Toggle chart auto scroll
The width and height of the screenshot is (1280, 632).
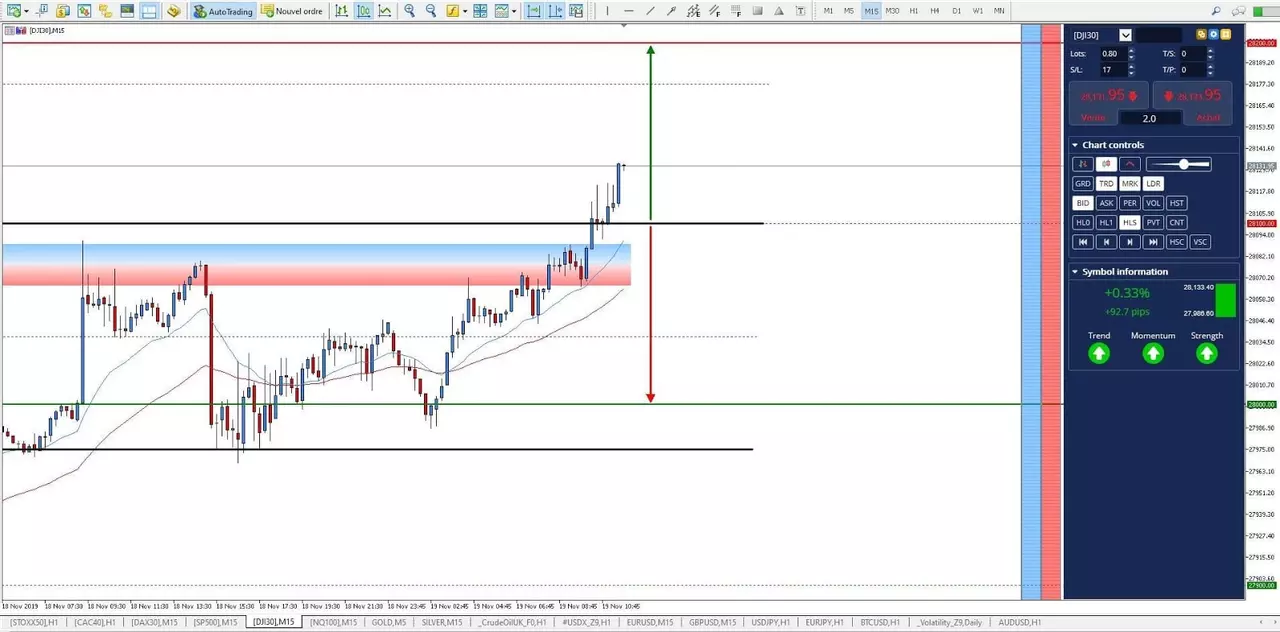tap(533, 10)
